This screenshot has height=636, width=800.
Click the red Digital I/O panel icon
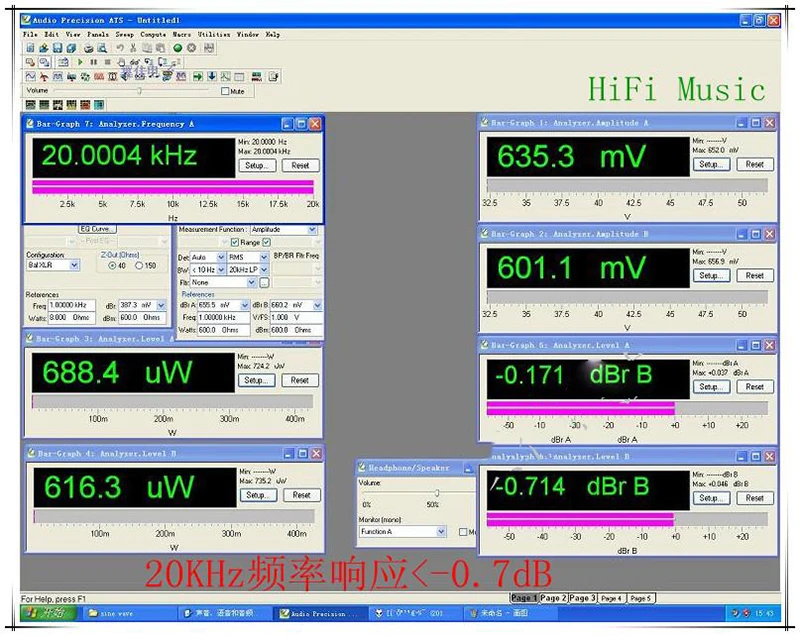(x=99, y=77)
